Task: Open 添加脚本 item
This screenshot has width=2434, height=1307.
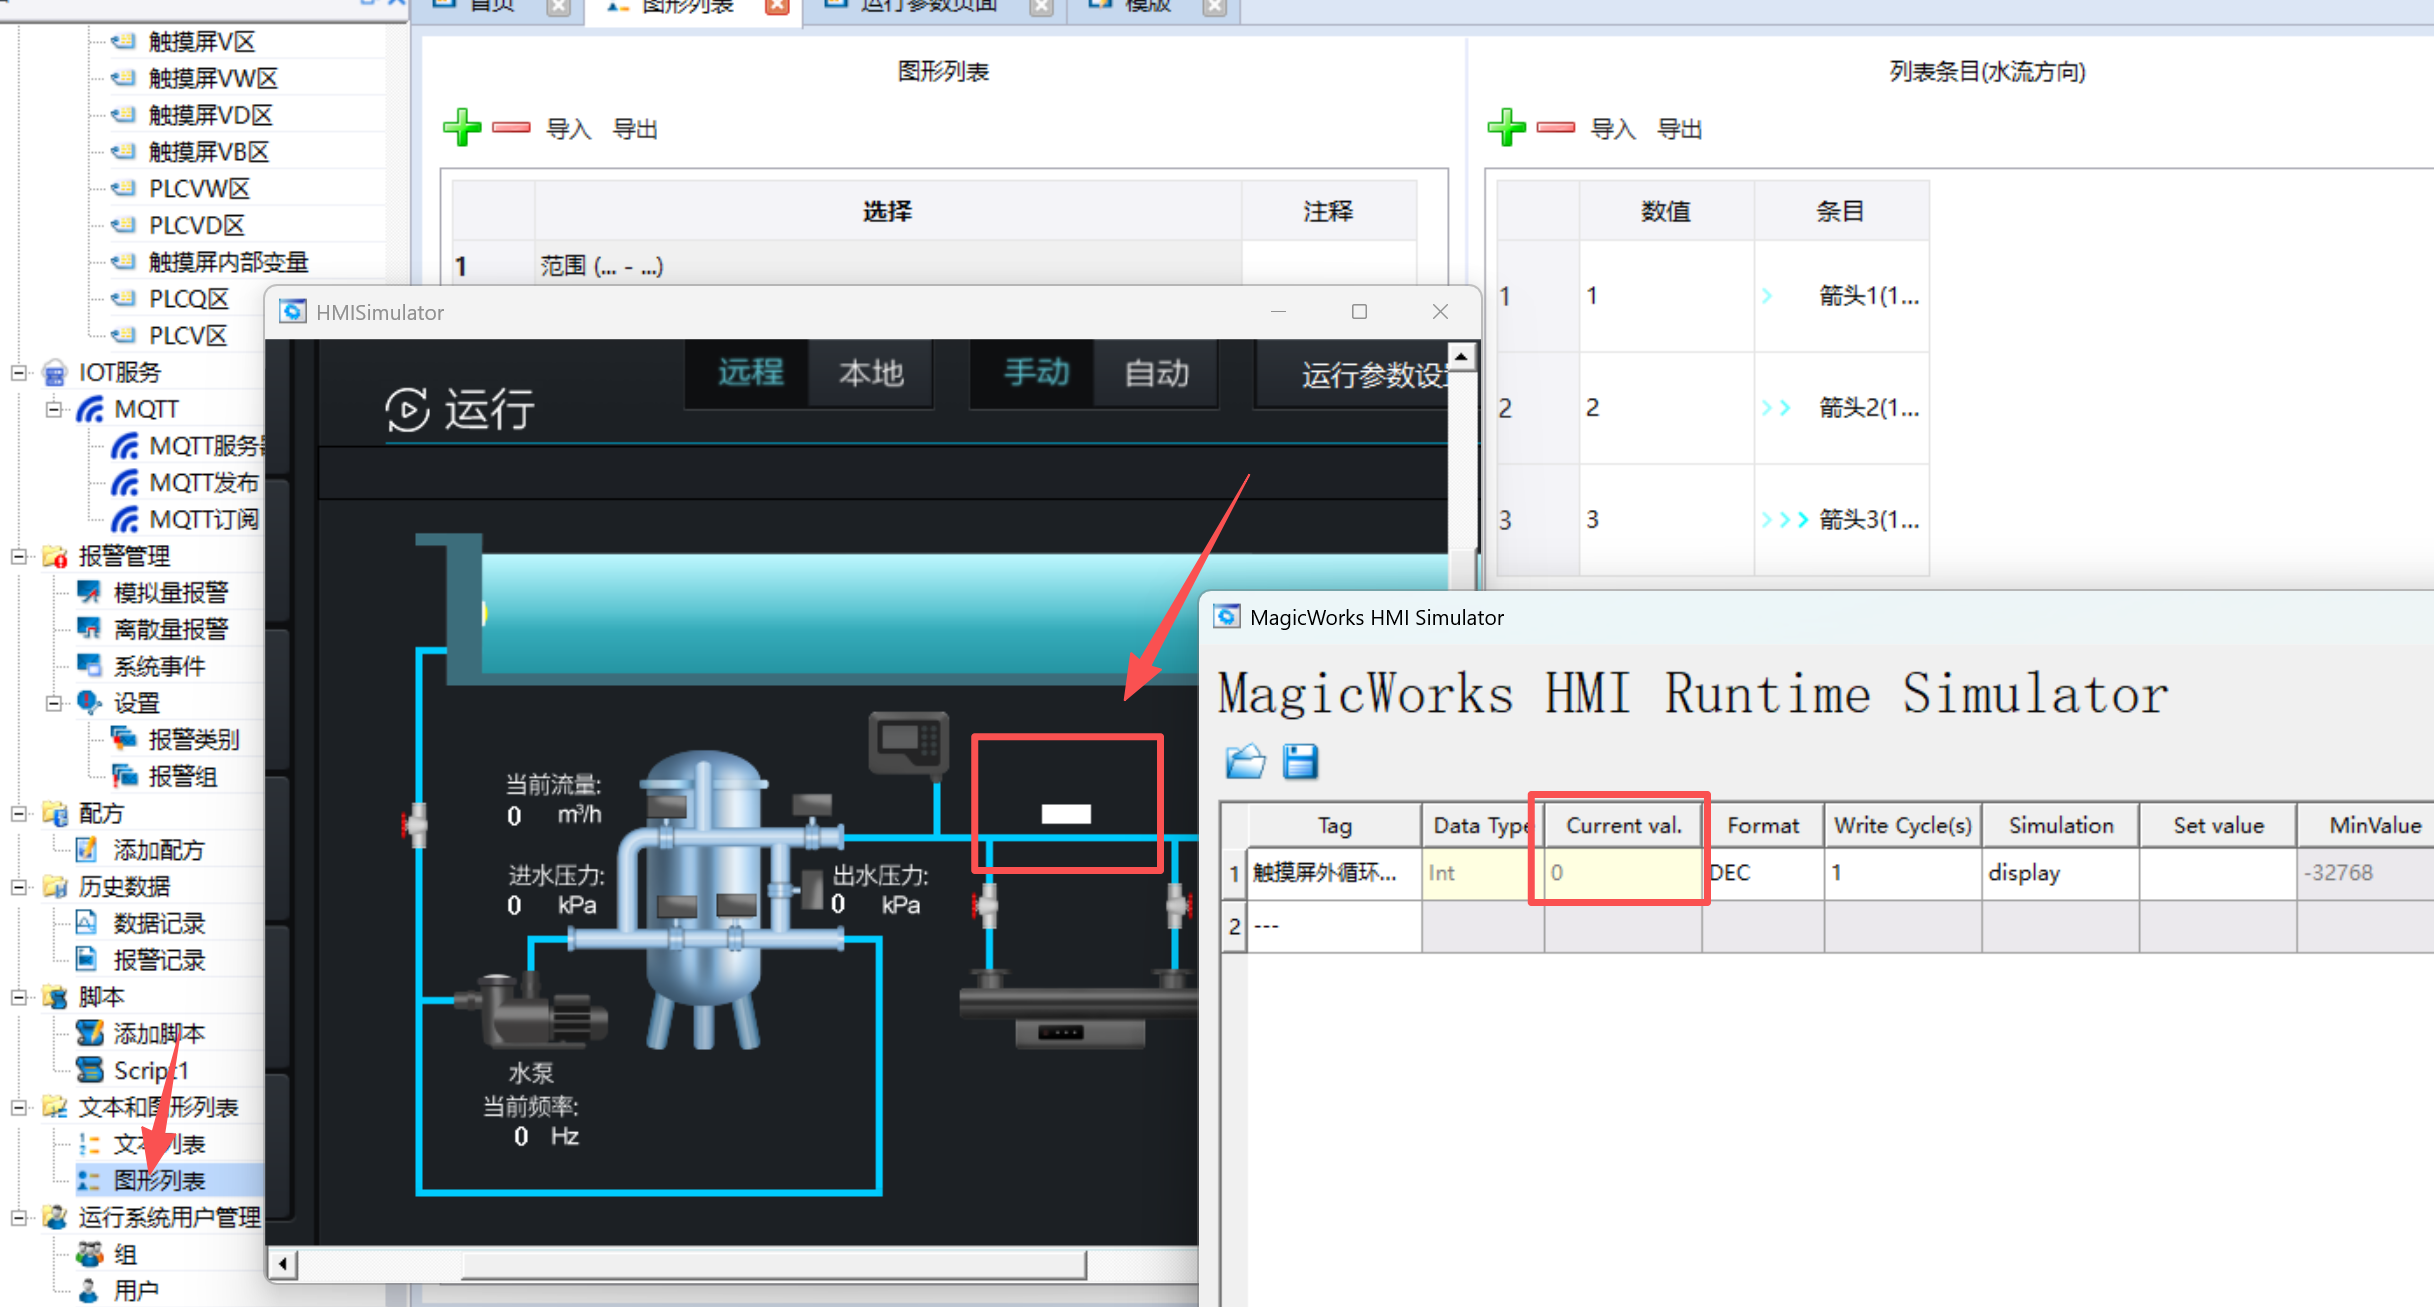Action: click(159, 1033)
